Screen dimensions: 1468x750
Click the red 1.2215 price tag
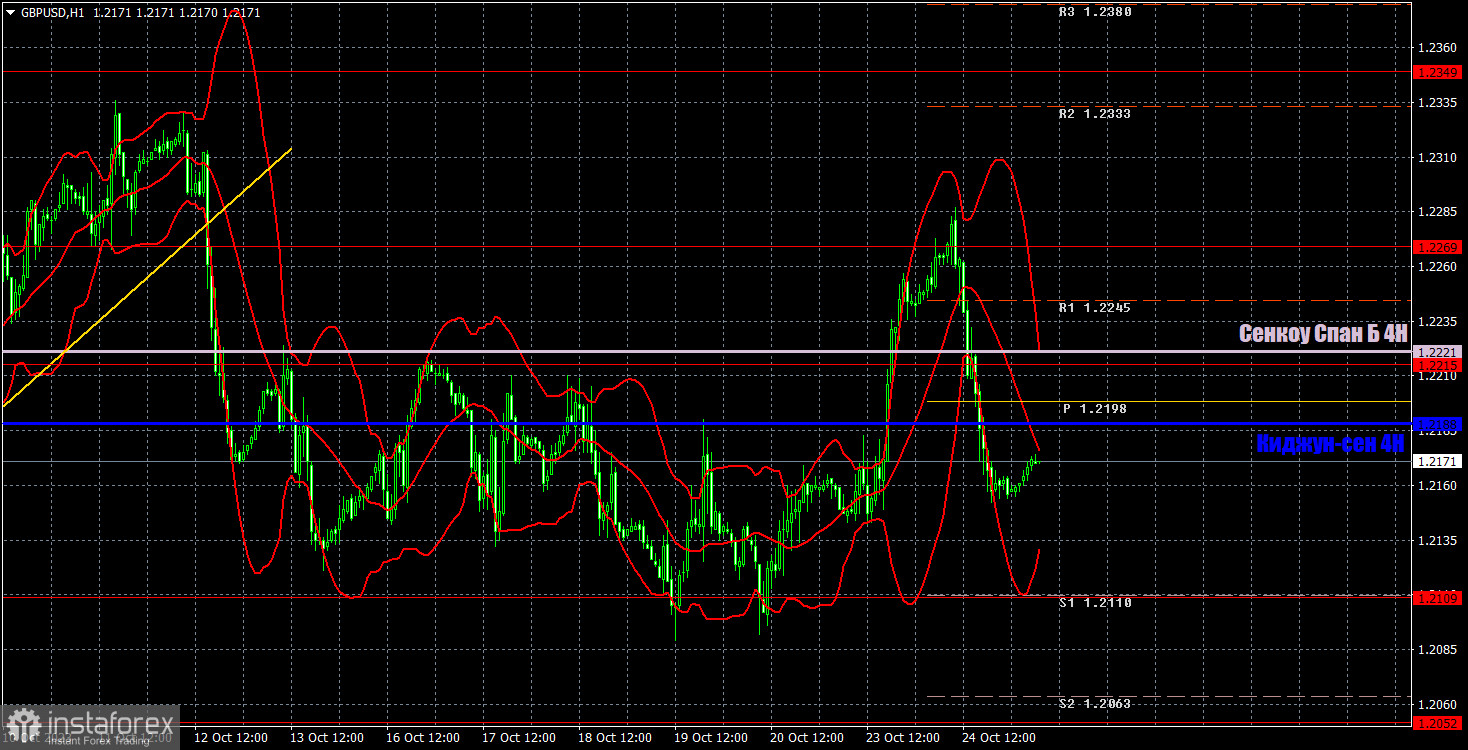(1439, 365)
